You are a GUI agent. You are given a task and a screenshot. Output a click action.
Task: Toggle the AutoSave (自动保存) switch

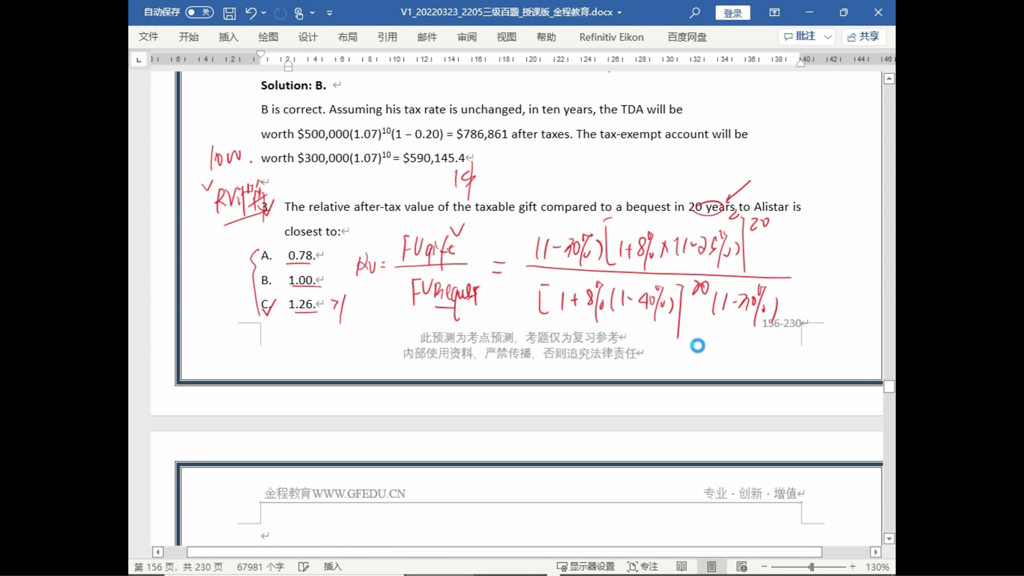pos(199,13)
